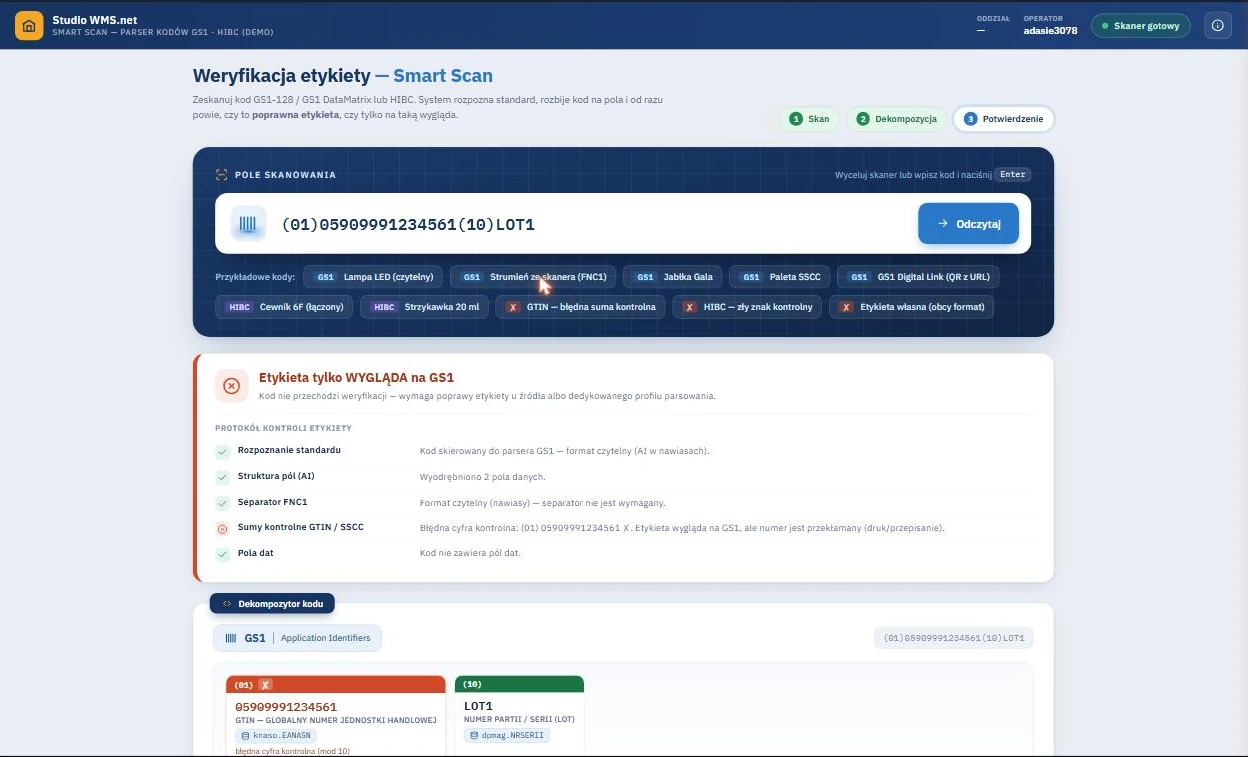Load the GS1 Digital Link (QR z URL) sample
Screen dimensions: 1248x757
point(919,277)
